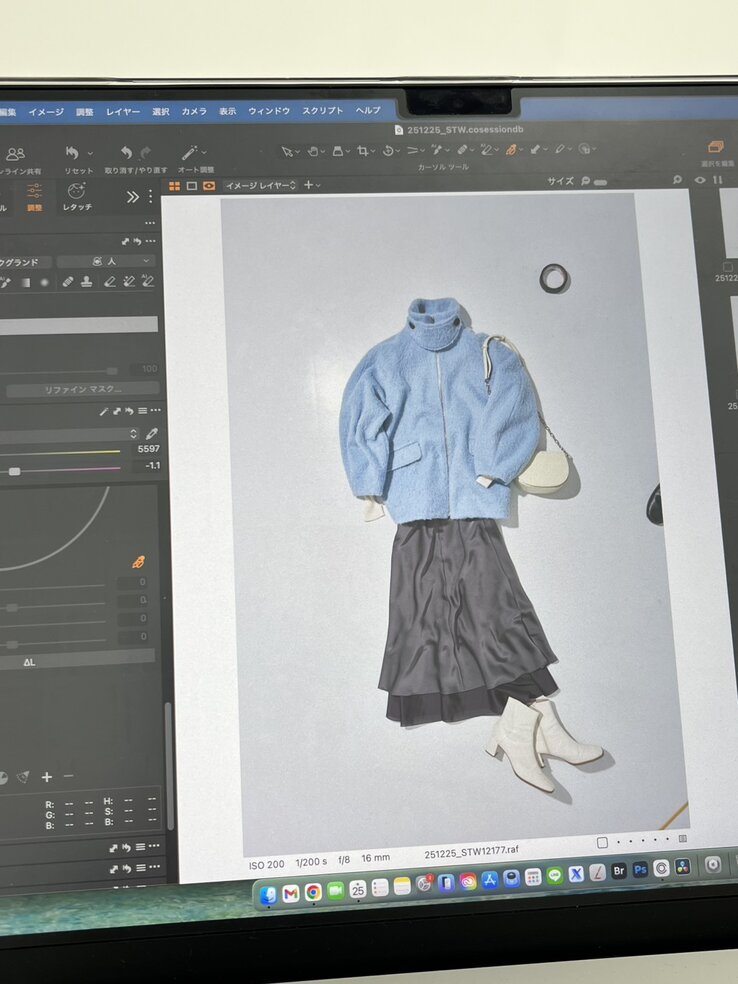This screenshot has width=738, height=984.
Task: Click the add layer plus button
Action: tap(308, 184)
